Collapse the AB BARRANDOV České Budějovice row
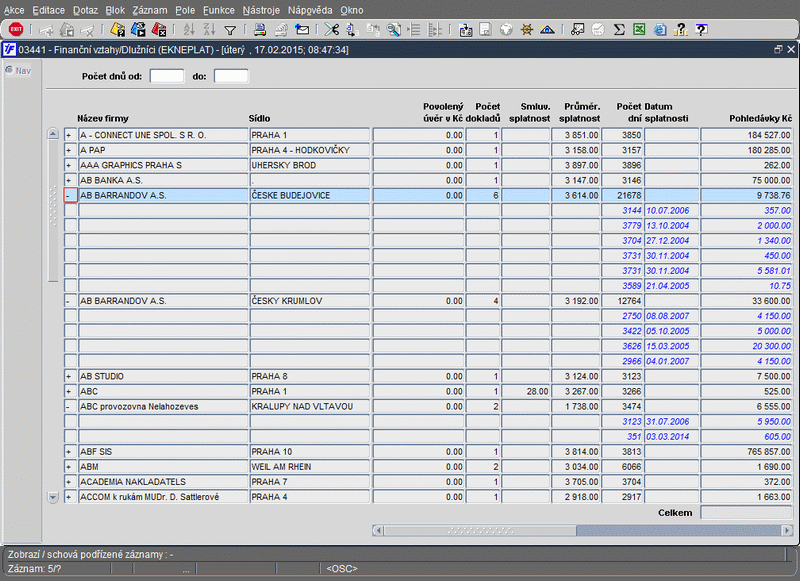The image size is (800, 581). point(69,196)
